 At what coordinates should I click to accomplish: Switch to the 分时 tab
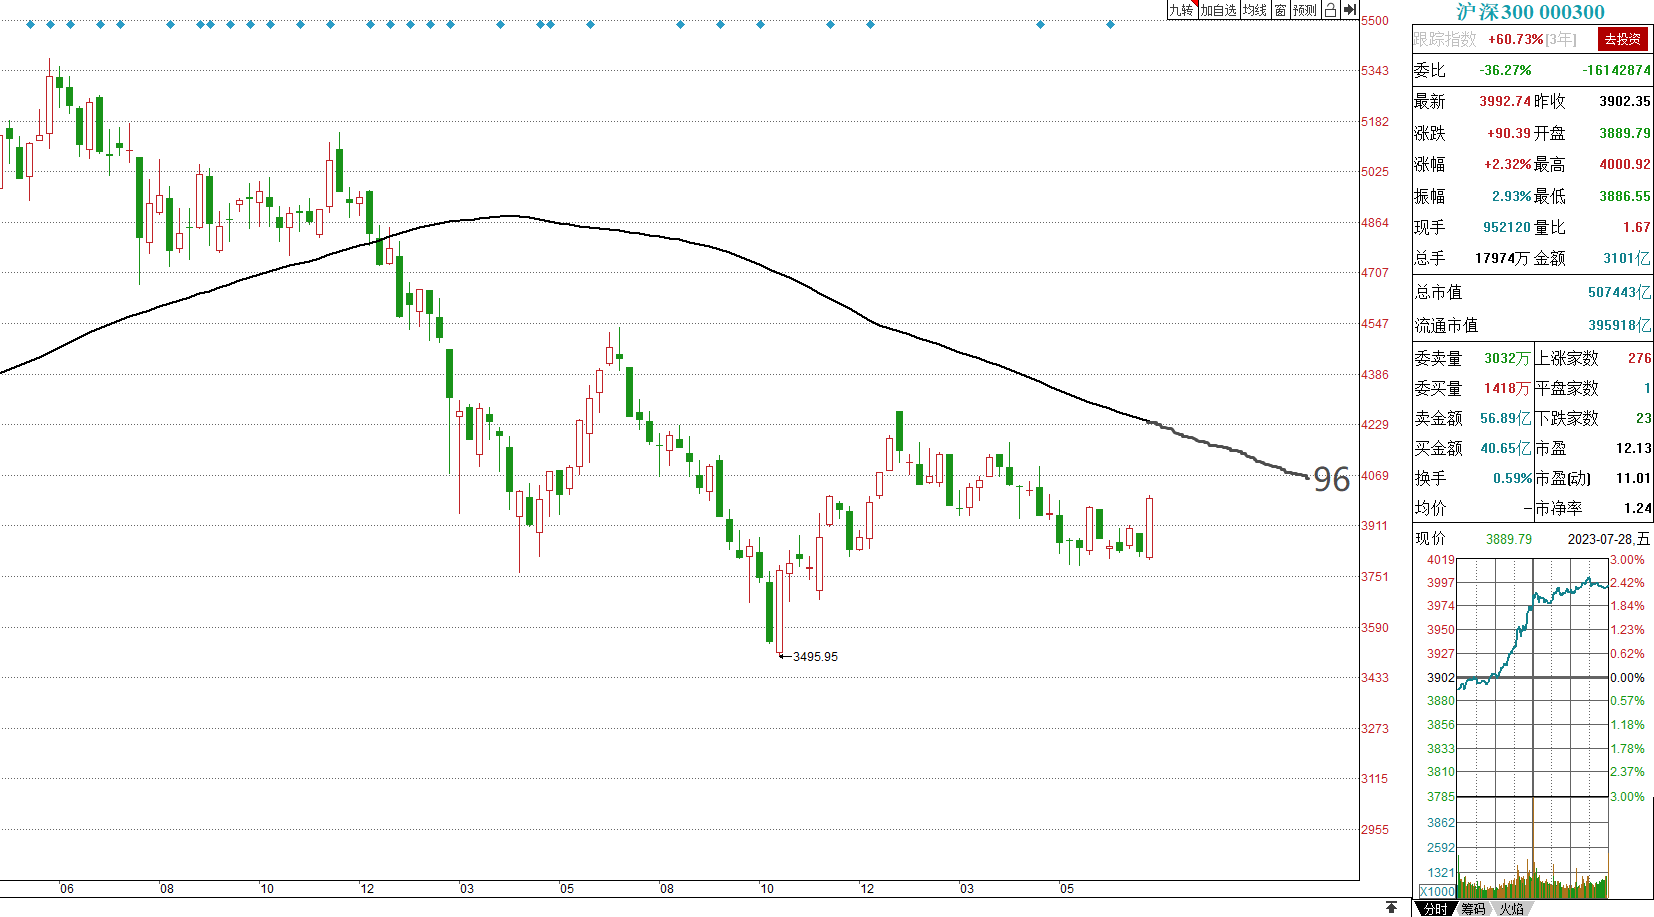(x=1435, y=908)
